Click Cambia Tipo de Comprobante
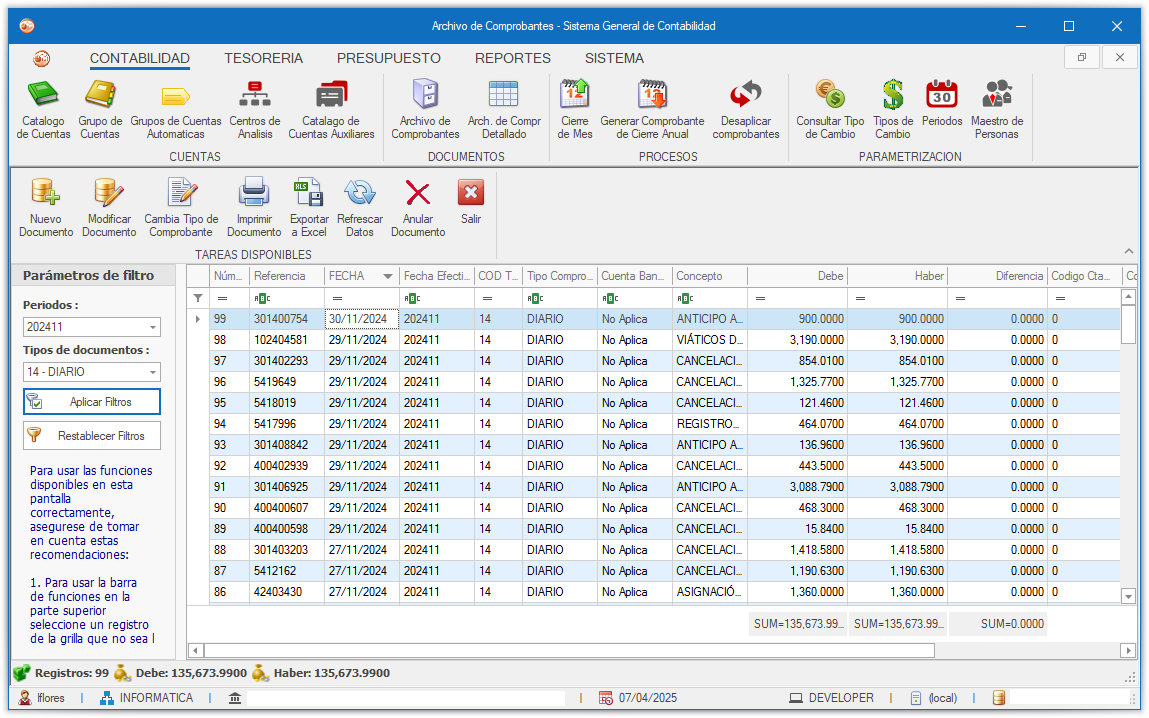 181,208
